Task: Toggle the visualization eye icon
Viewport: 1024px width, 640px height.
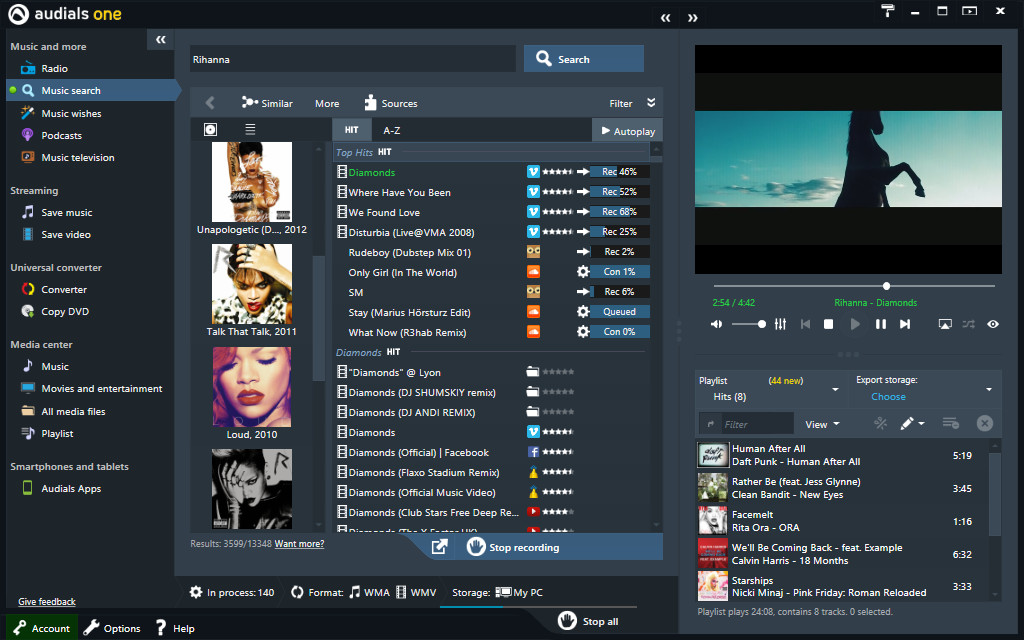Action: click(993, 323)
